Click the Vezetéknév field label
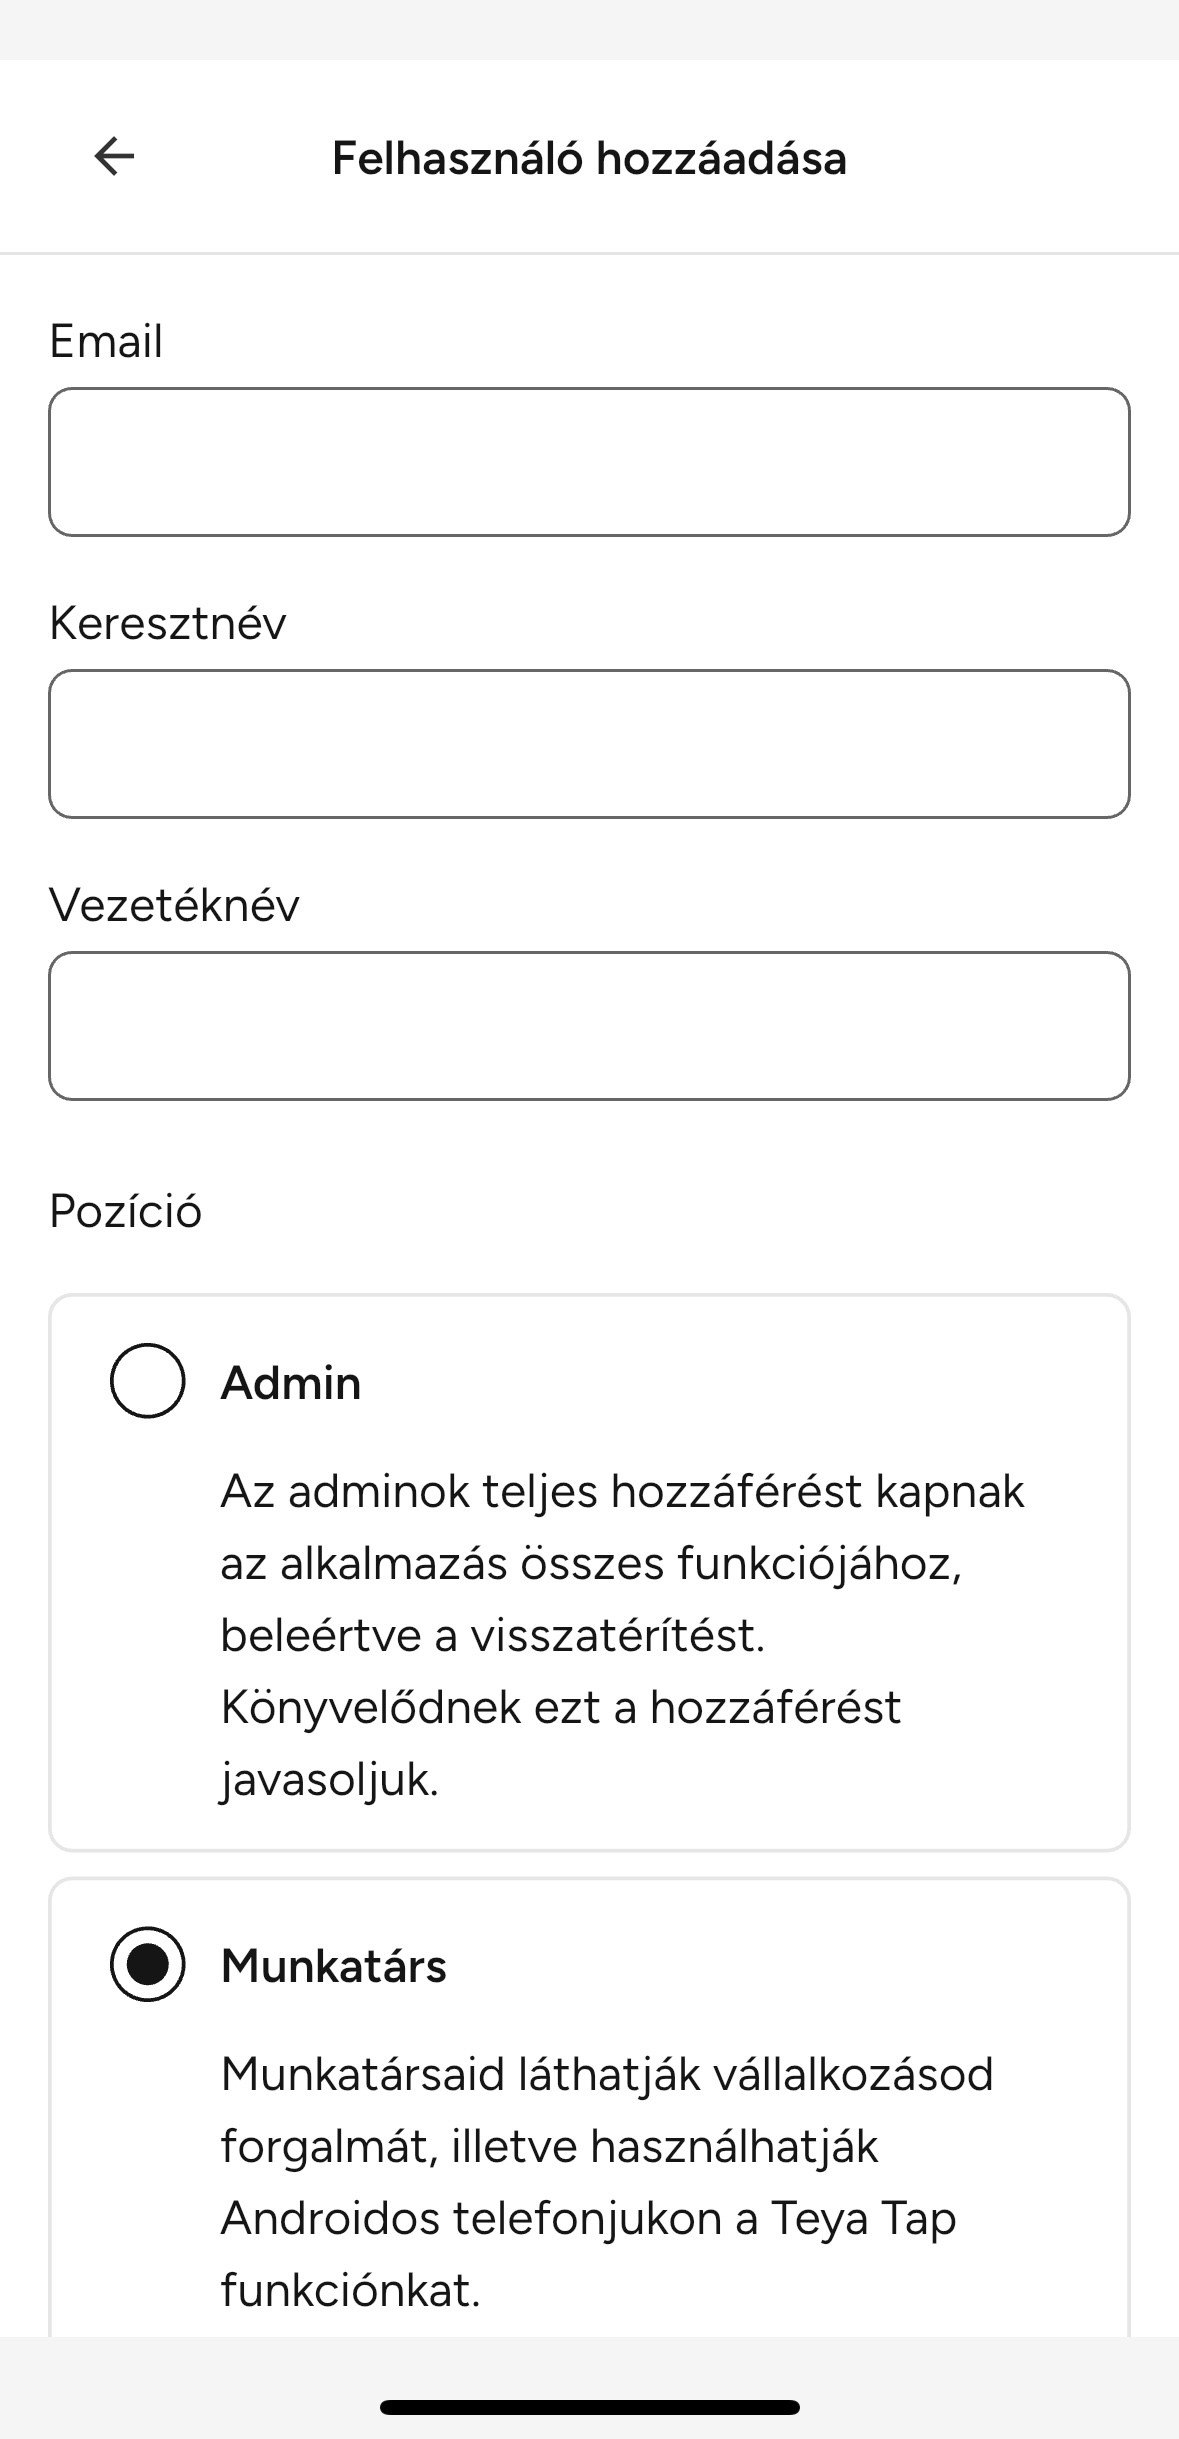This screenshot has width=1179, height=2439. [x=174, y=905]
